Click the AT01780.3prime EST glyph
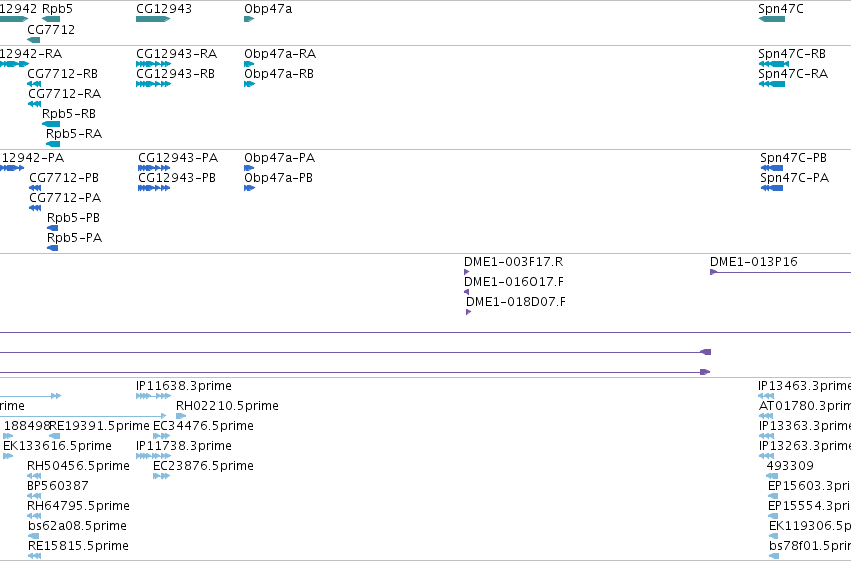This screenshot has width=851, height=561. [x=766, y=416]
